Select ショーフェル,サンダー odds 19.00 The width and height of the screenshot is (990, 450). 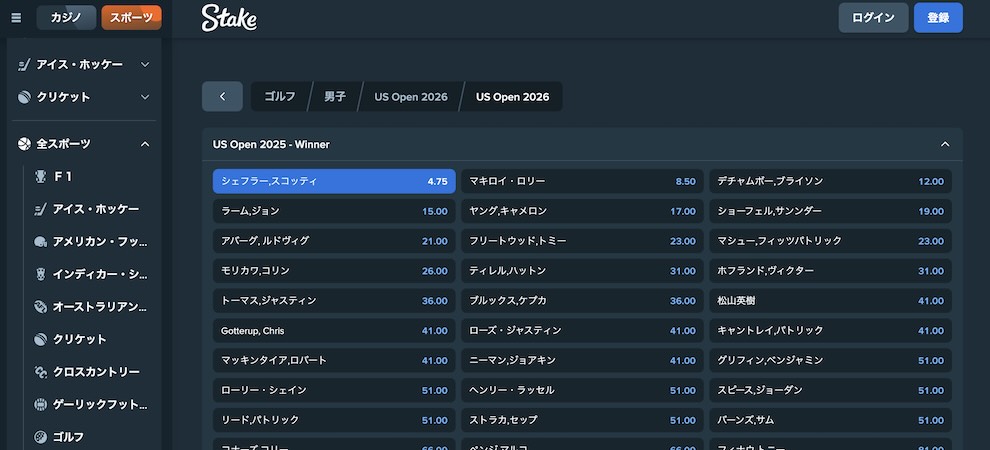coord(830,211)
